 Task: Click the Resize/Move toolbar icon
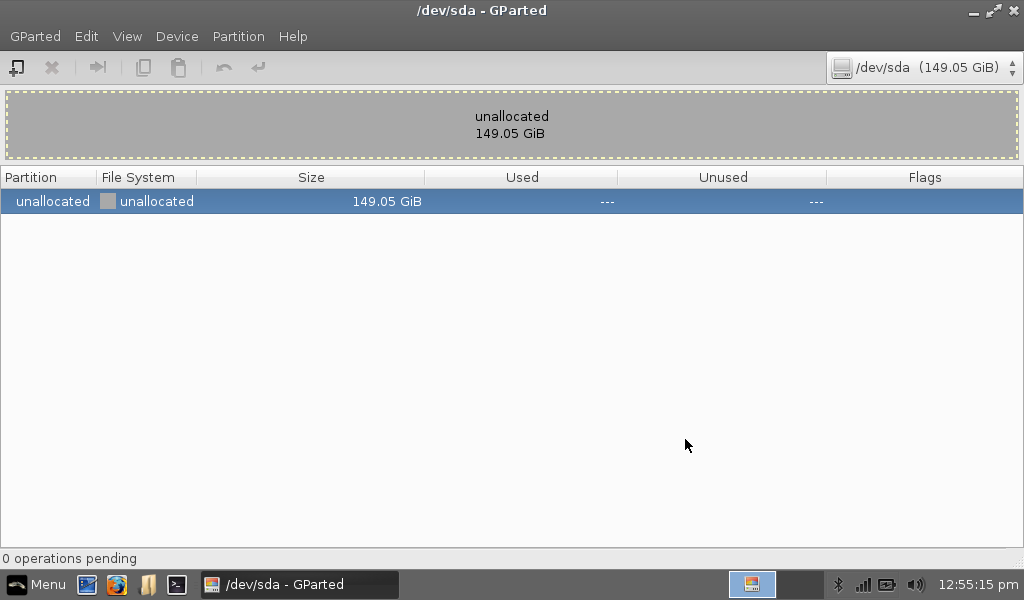[x=98, y=68]
